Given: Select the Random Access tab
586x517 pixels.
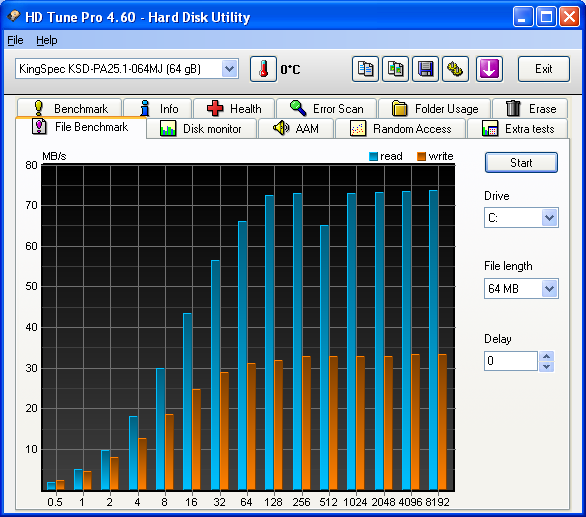Looking at the screenshot, I should (x=400, y=129).
